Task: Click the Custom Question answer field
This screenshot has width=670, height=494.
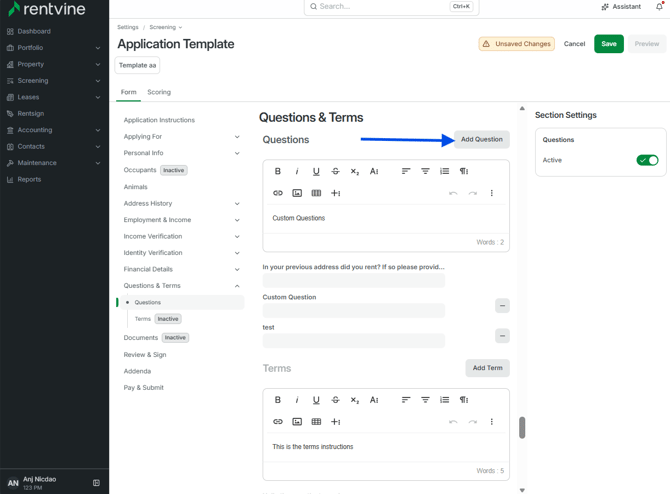Action: pyautogui.click(x=353, y=310)
